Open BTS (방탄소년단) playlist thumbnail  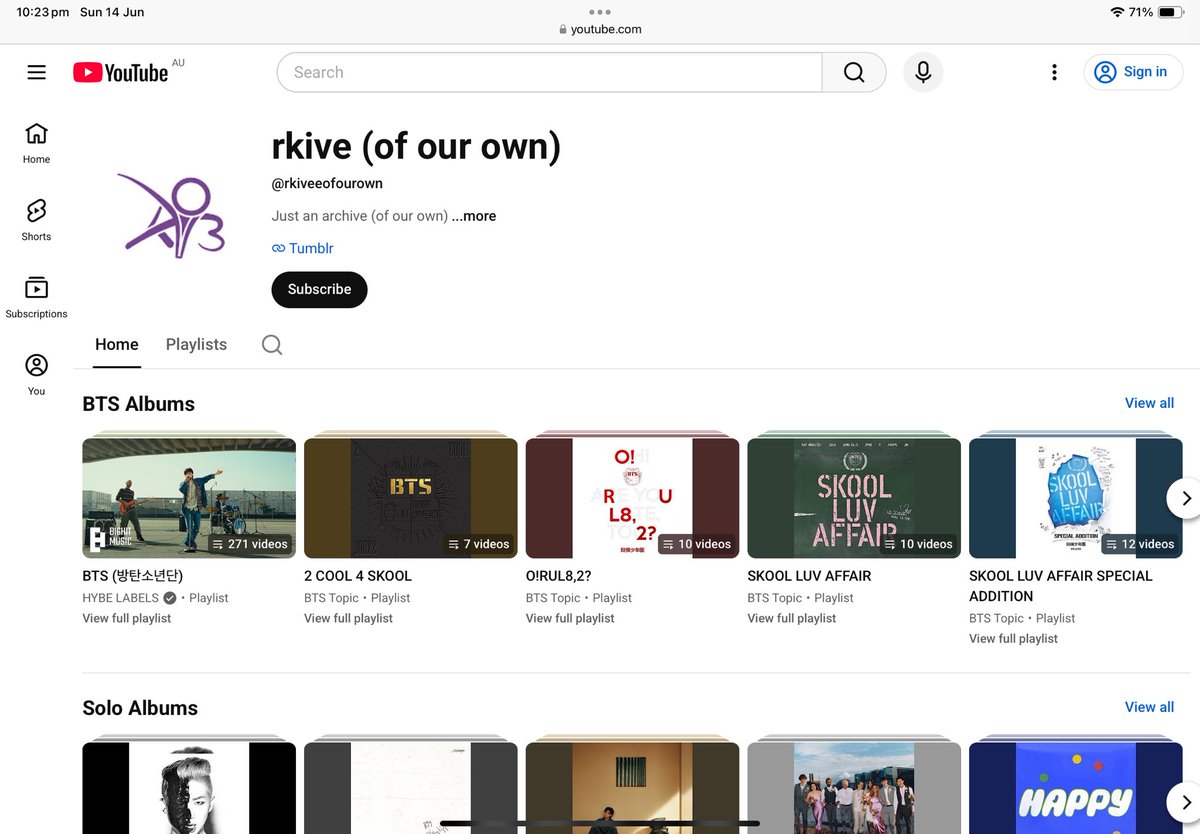[x=189, y=498]
